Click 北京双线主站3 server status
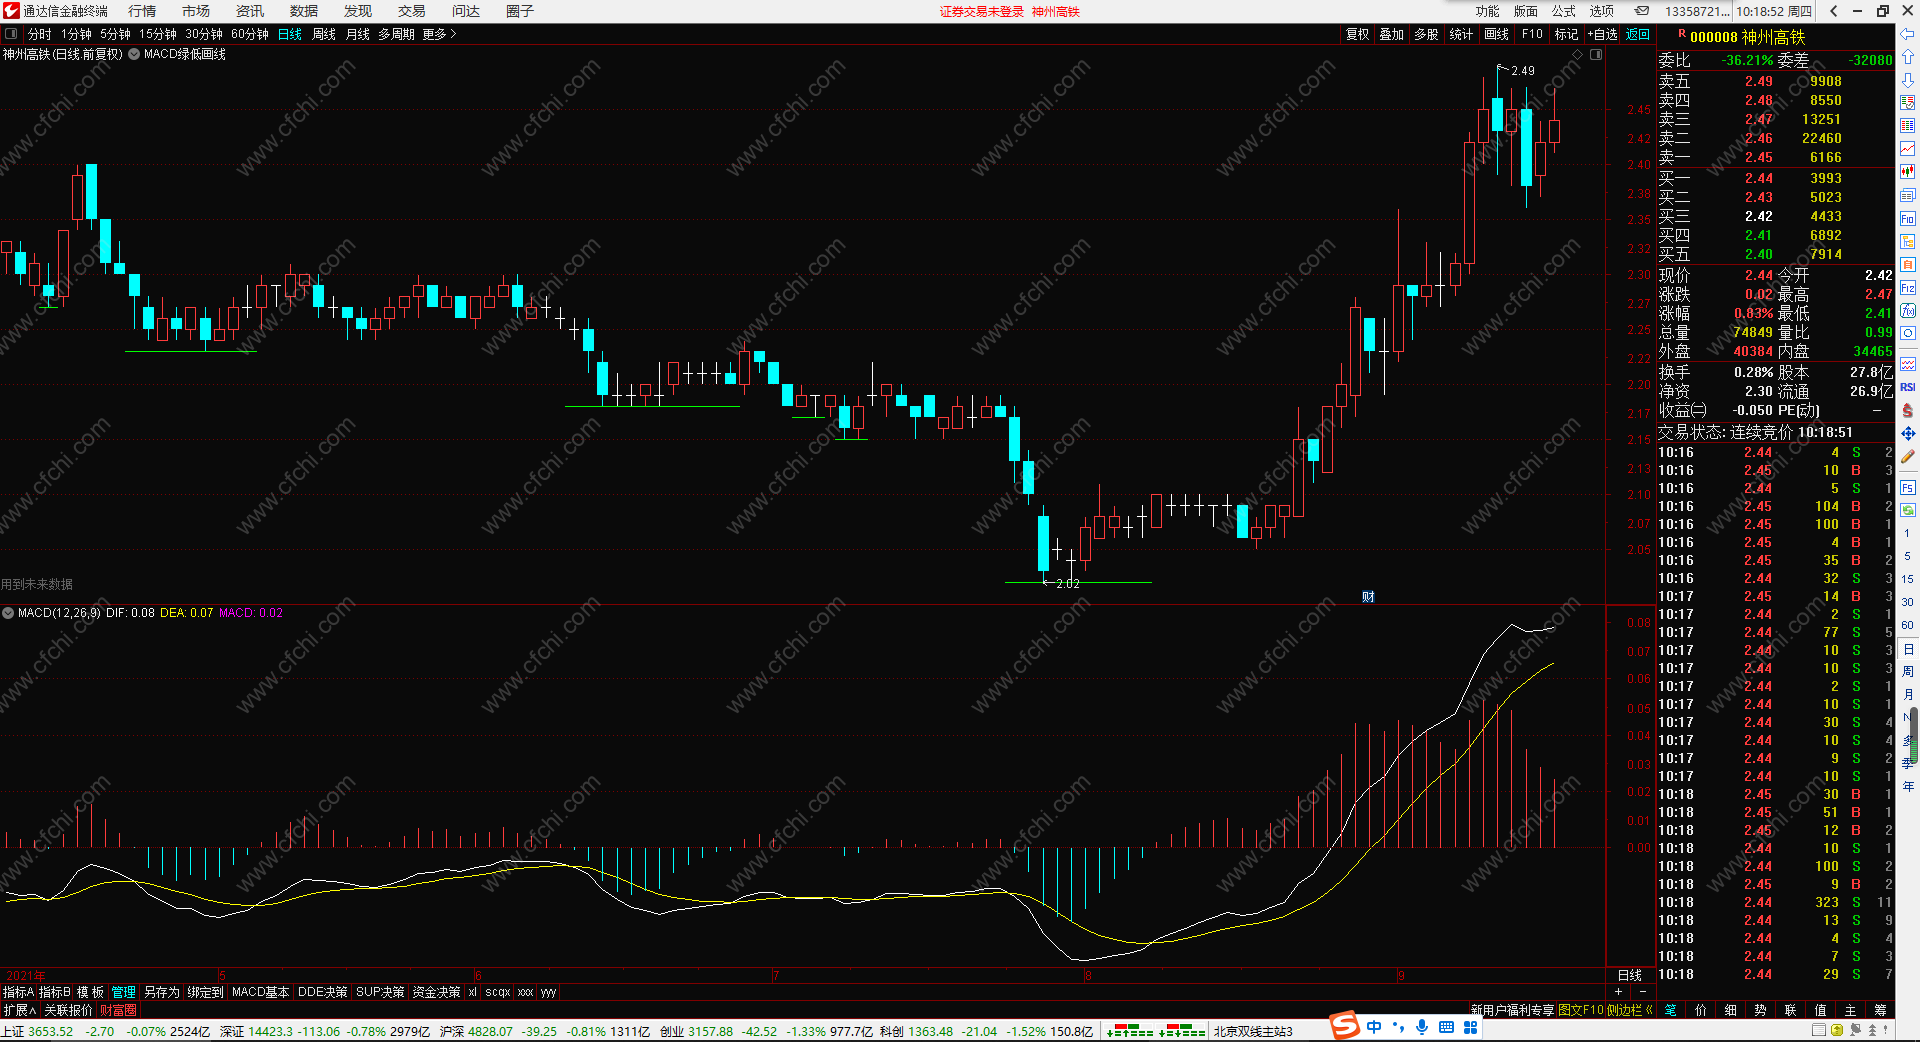 tap(1253, 1031)
